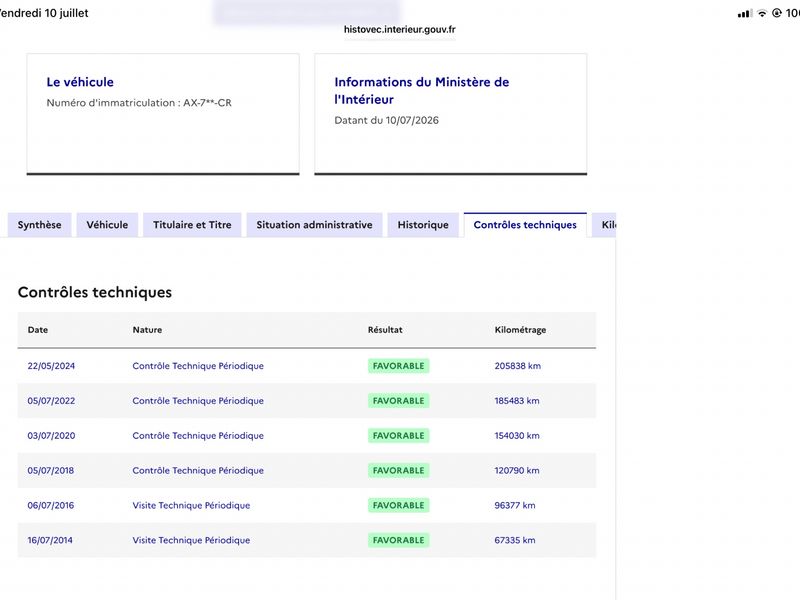Tap the histovec.interieur.gouv.fr address bar
Image resolution: width=800 pixels, height=600 pixels.
pyautogui.click(x=399, y=29)
